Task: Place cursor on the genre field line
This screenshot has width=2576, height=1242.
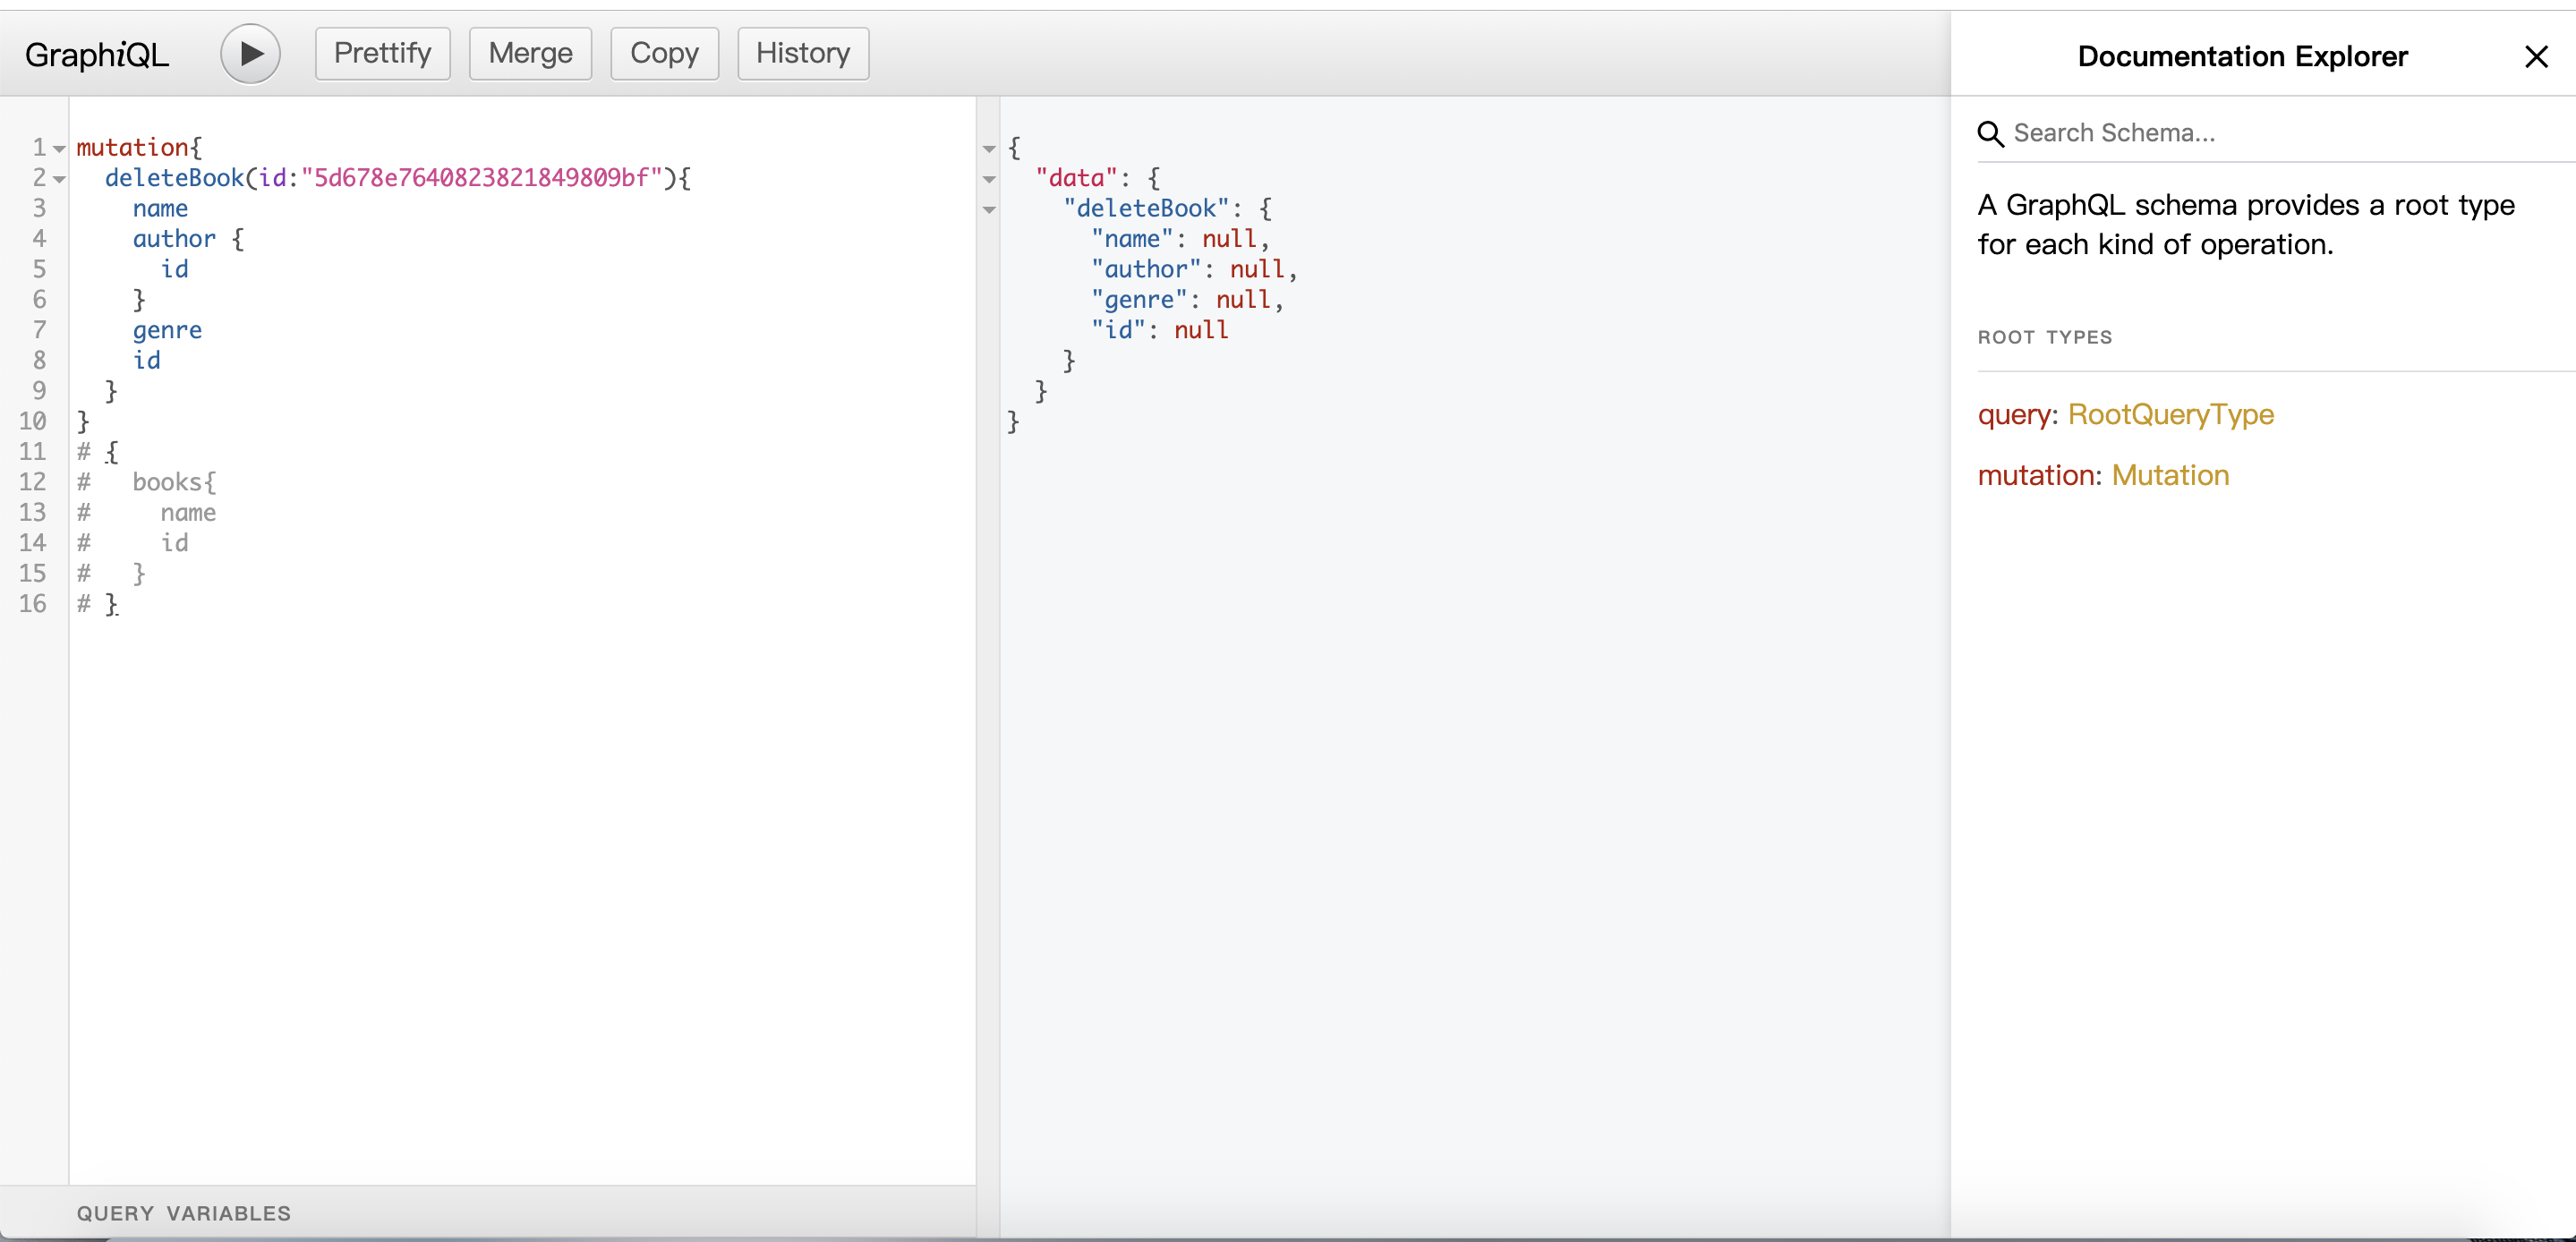Action: [167, 330]
